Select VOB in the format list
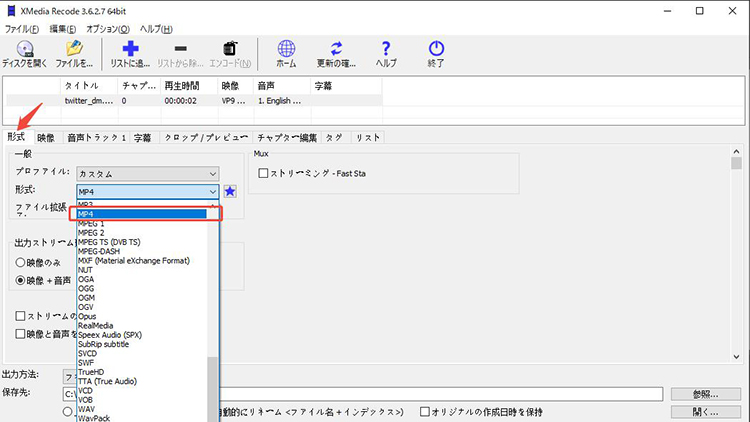Screen dimensions: 750x422 [x=142, y=400]
